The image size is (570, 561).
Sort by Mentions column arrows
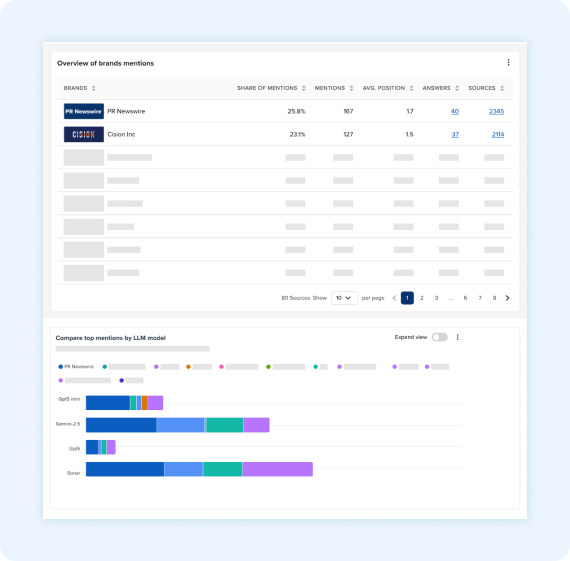click(x=351, y=88)
